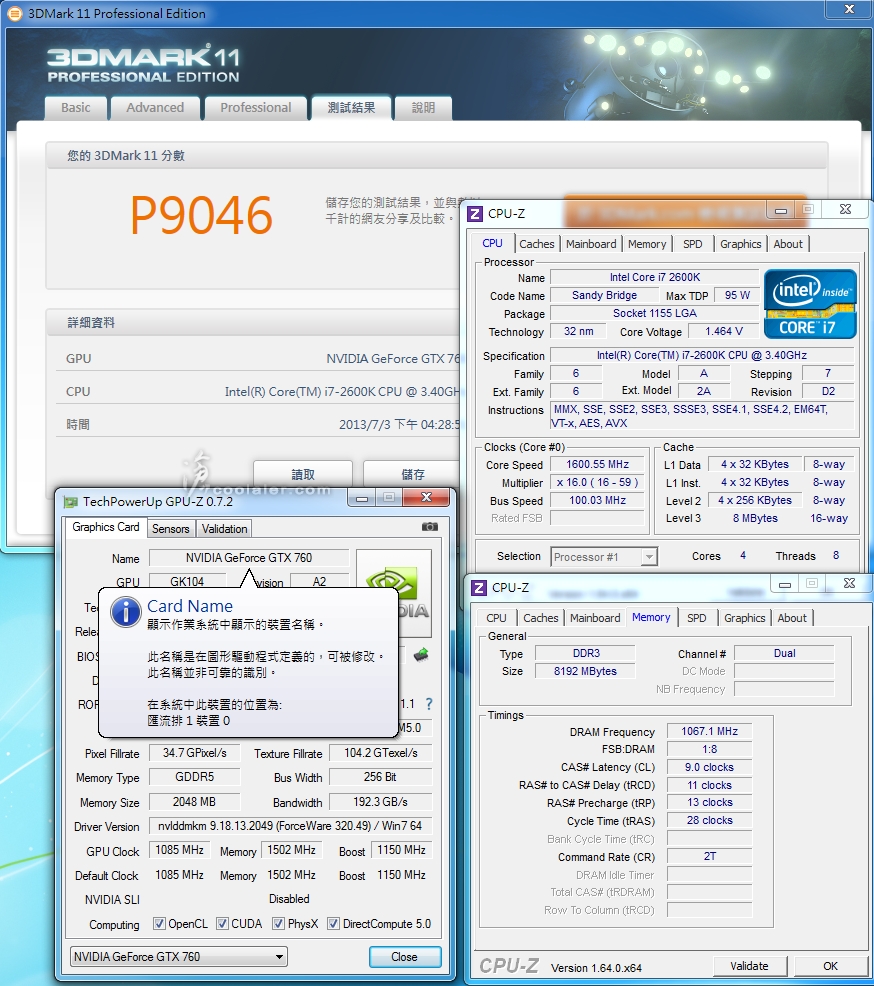This screenshot has width=874, height=986.
Task: Click the Core Voltage value 1.464 V
Action: [x=724, y=331]
